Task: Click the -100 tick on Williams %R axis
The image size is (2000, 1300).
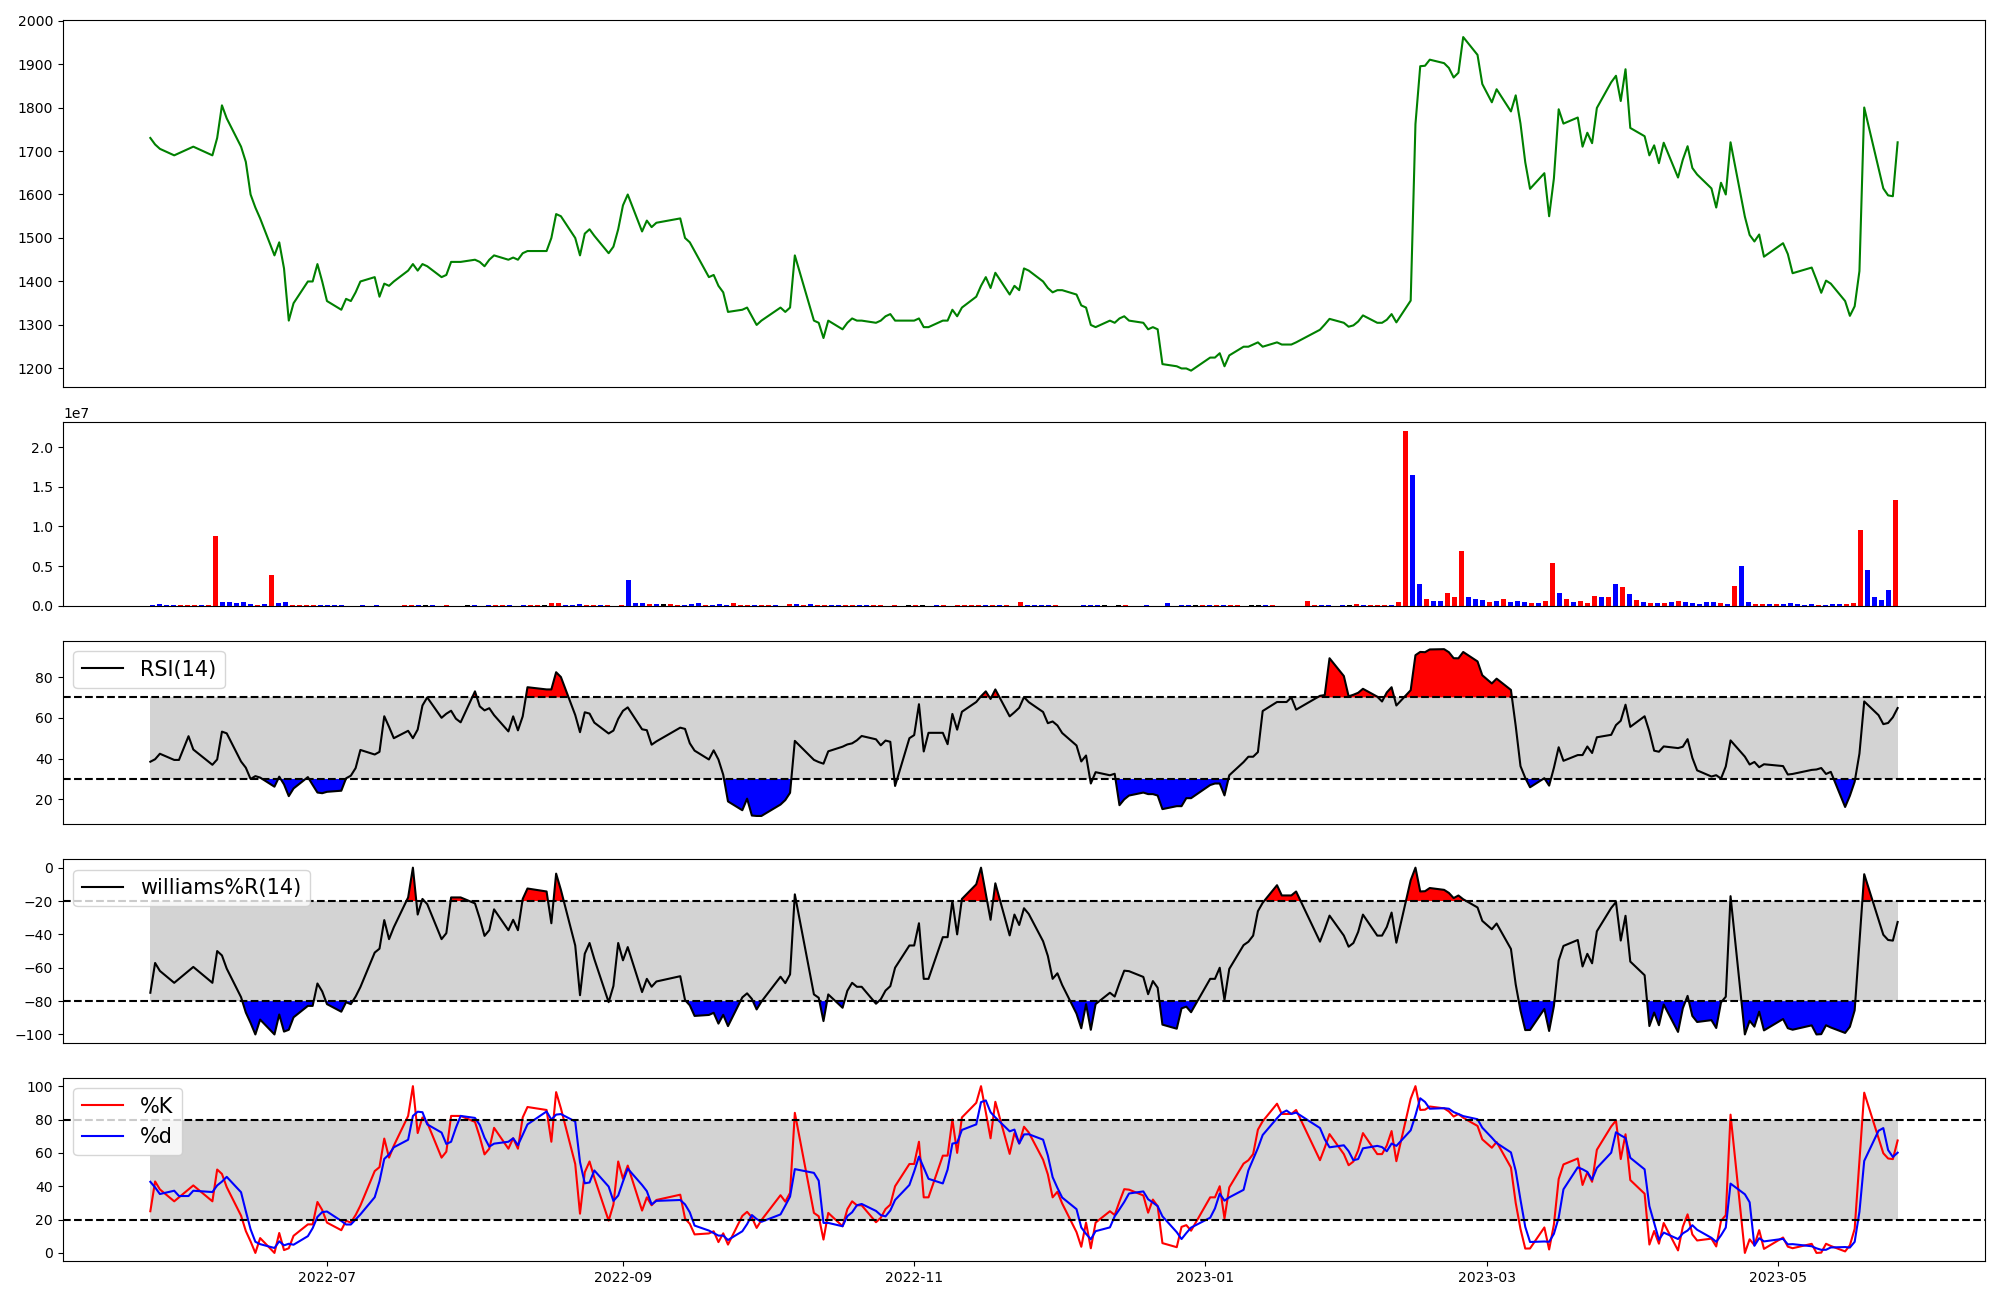Action: (34, 1035)
